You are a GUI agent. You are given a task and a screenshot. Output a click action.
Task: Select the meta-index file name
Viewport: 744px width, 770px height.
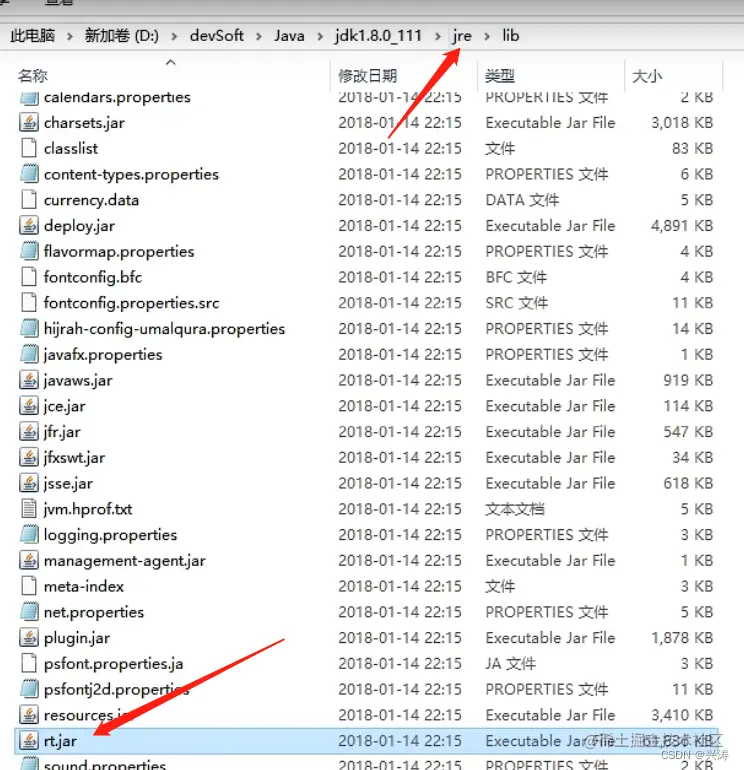click(83, 586)
